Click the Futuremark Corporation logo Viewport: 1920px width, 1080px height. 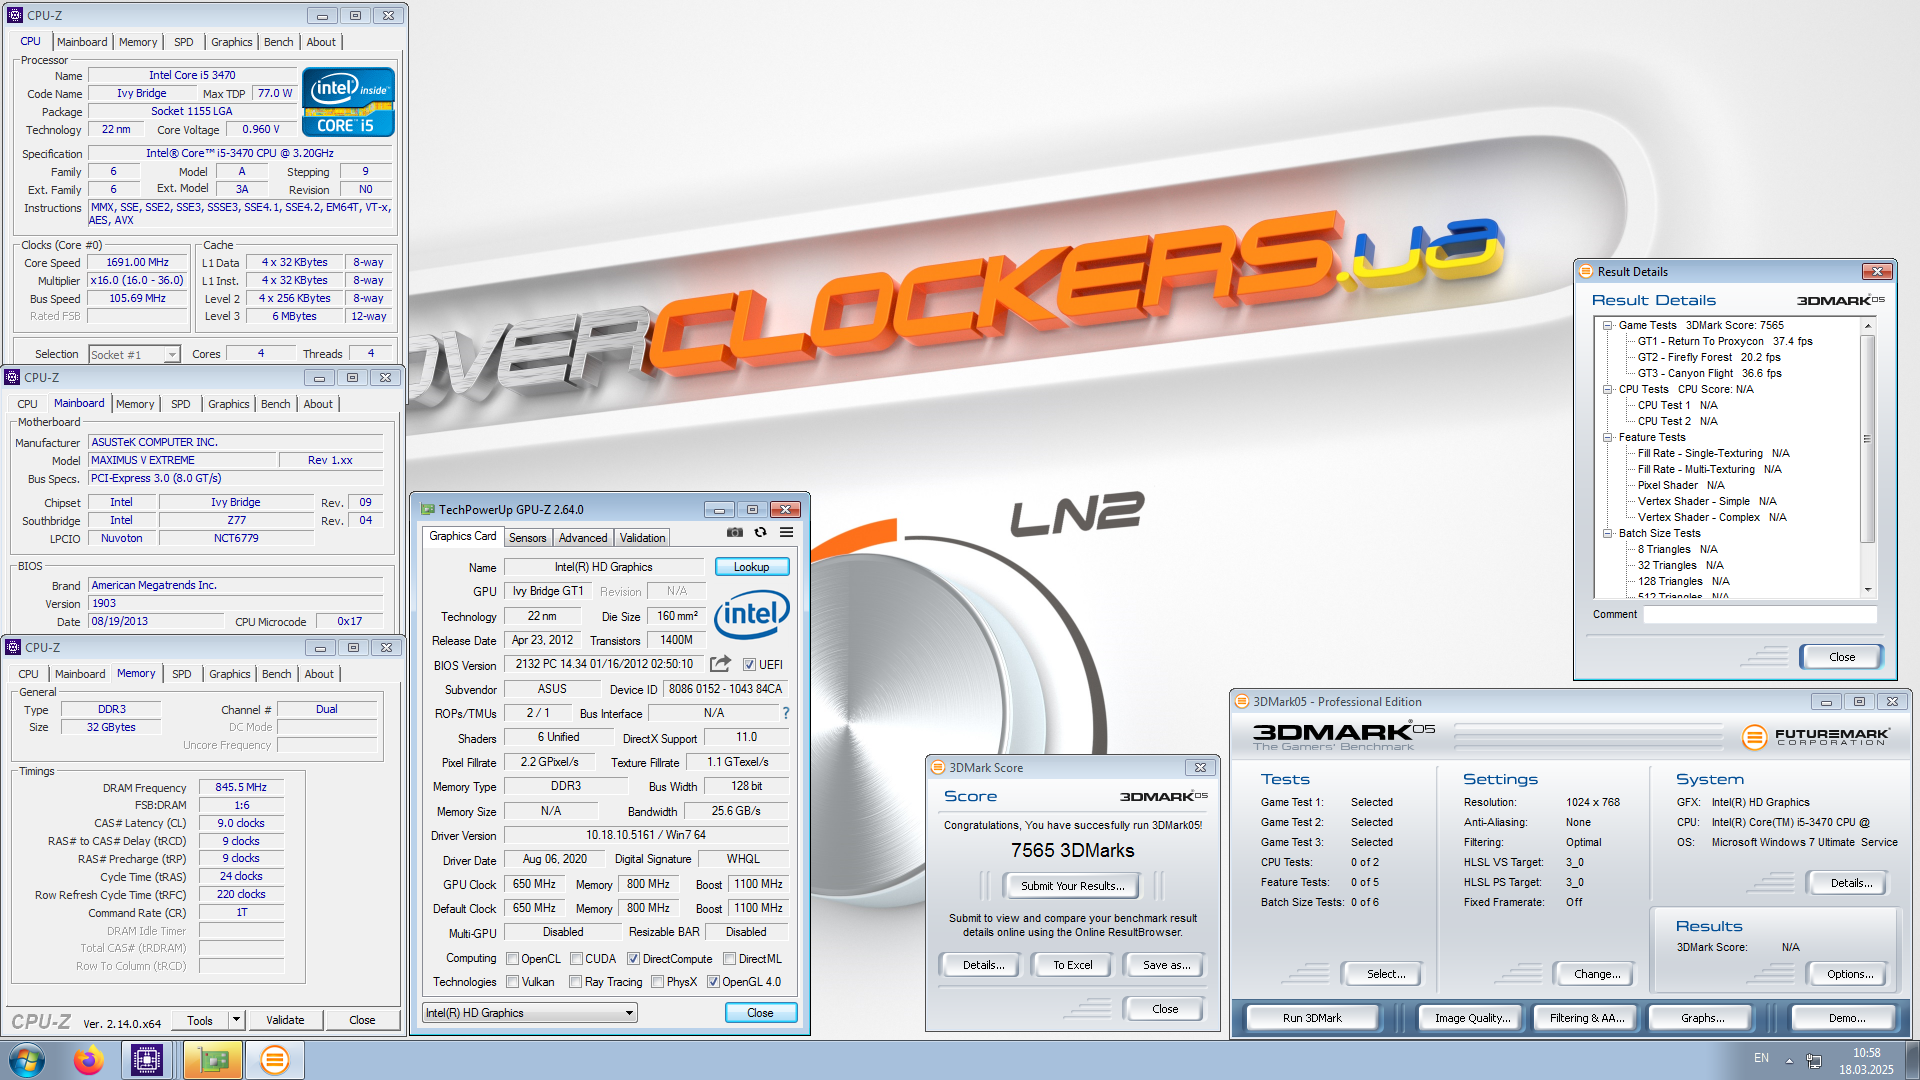(x=1815, y=737)
